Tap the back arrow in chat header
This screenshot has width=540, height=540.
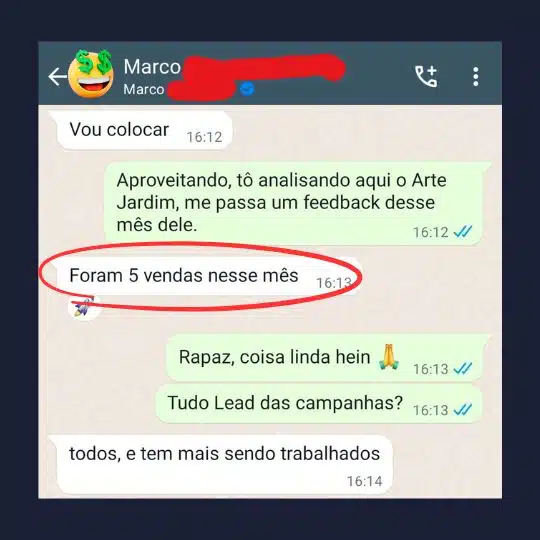[x=57, y=76]
